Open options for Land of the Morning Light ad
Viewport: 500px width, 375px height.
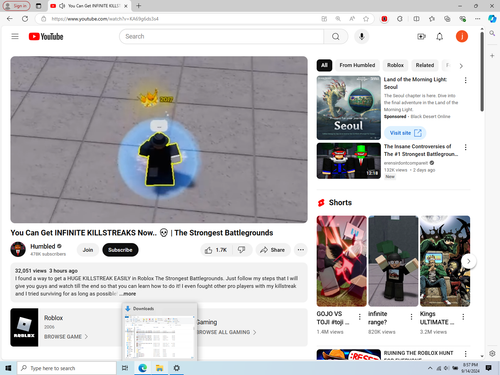click(x=465, y=80)
